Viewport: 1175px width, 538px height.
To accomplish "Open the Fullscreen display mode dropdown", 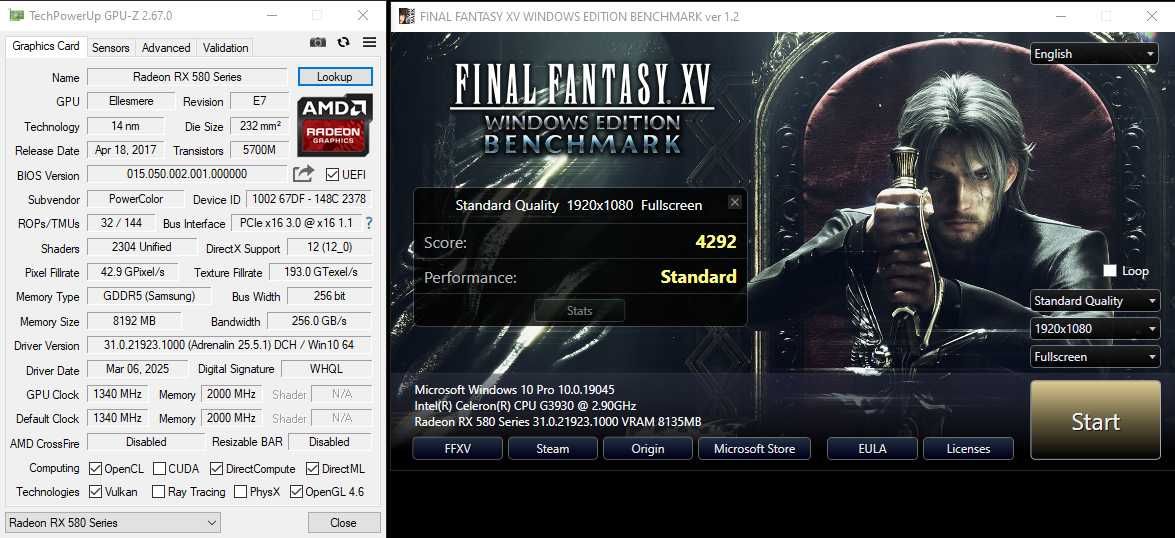I will (1095, 357).
